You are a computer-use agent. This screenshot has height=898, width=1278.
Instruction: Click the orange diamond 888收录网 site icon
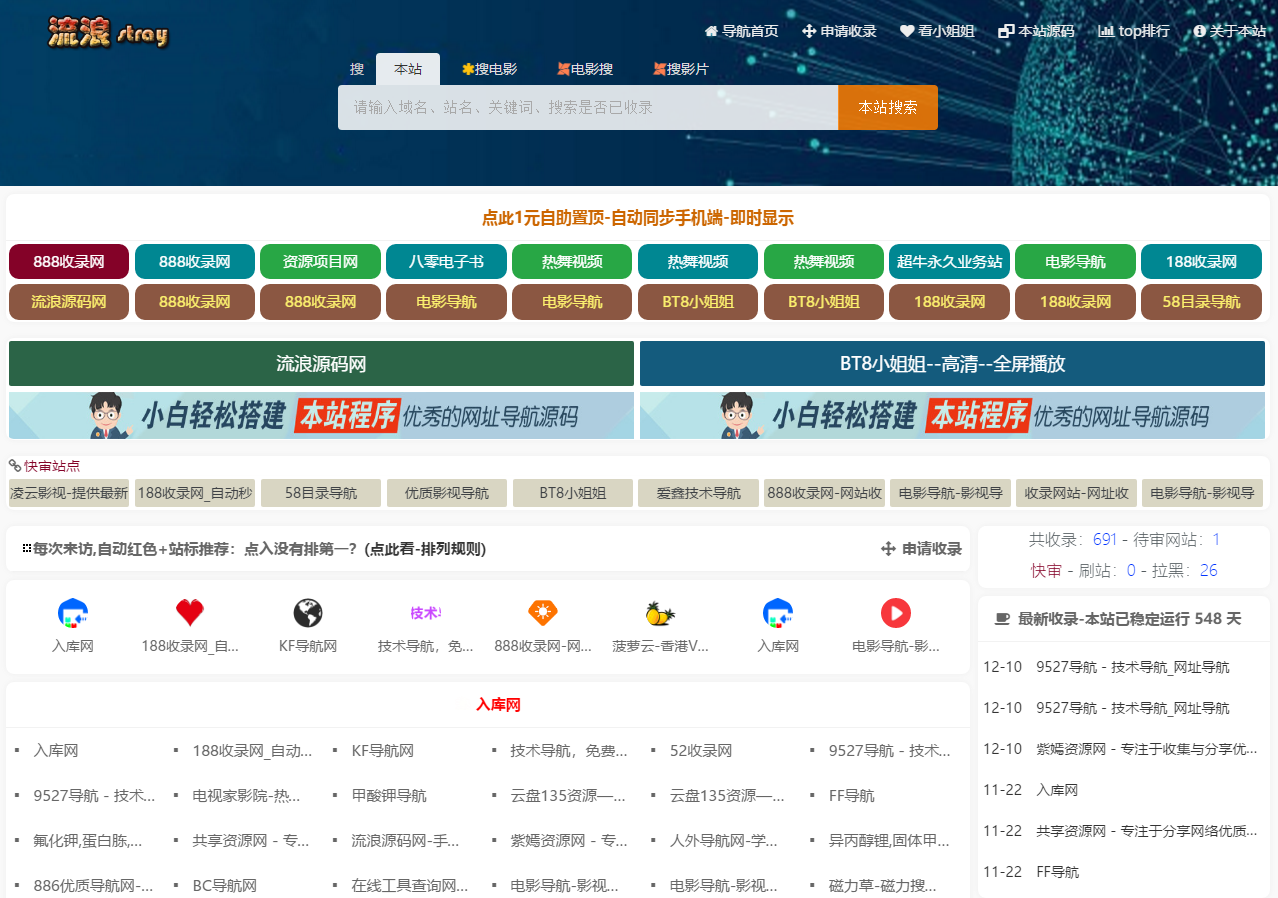pos(543,613)
